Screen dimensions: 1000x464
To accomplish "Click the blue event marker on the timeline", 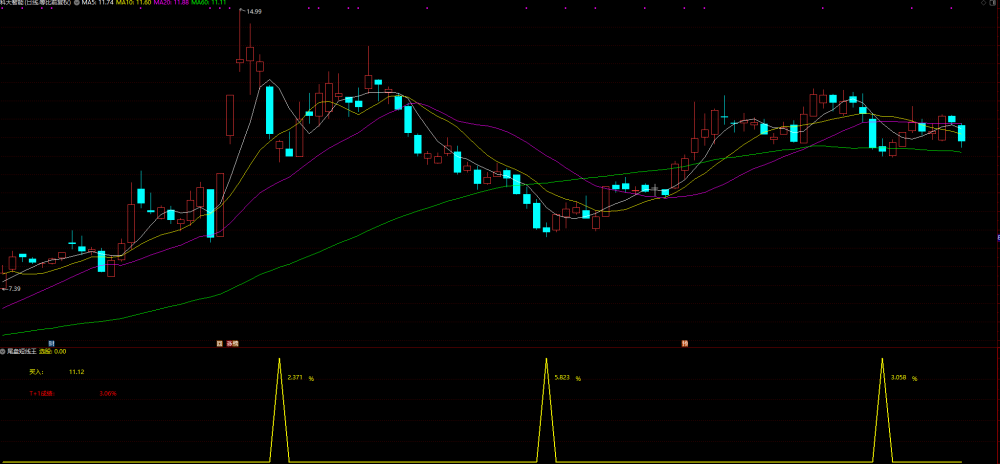I will tap(52, 344).
